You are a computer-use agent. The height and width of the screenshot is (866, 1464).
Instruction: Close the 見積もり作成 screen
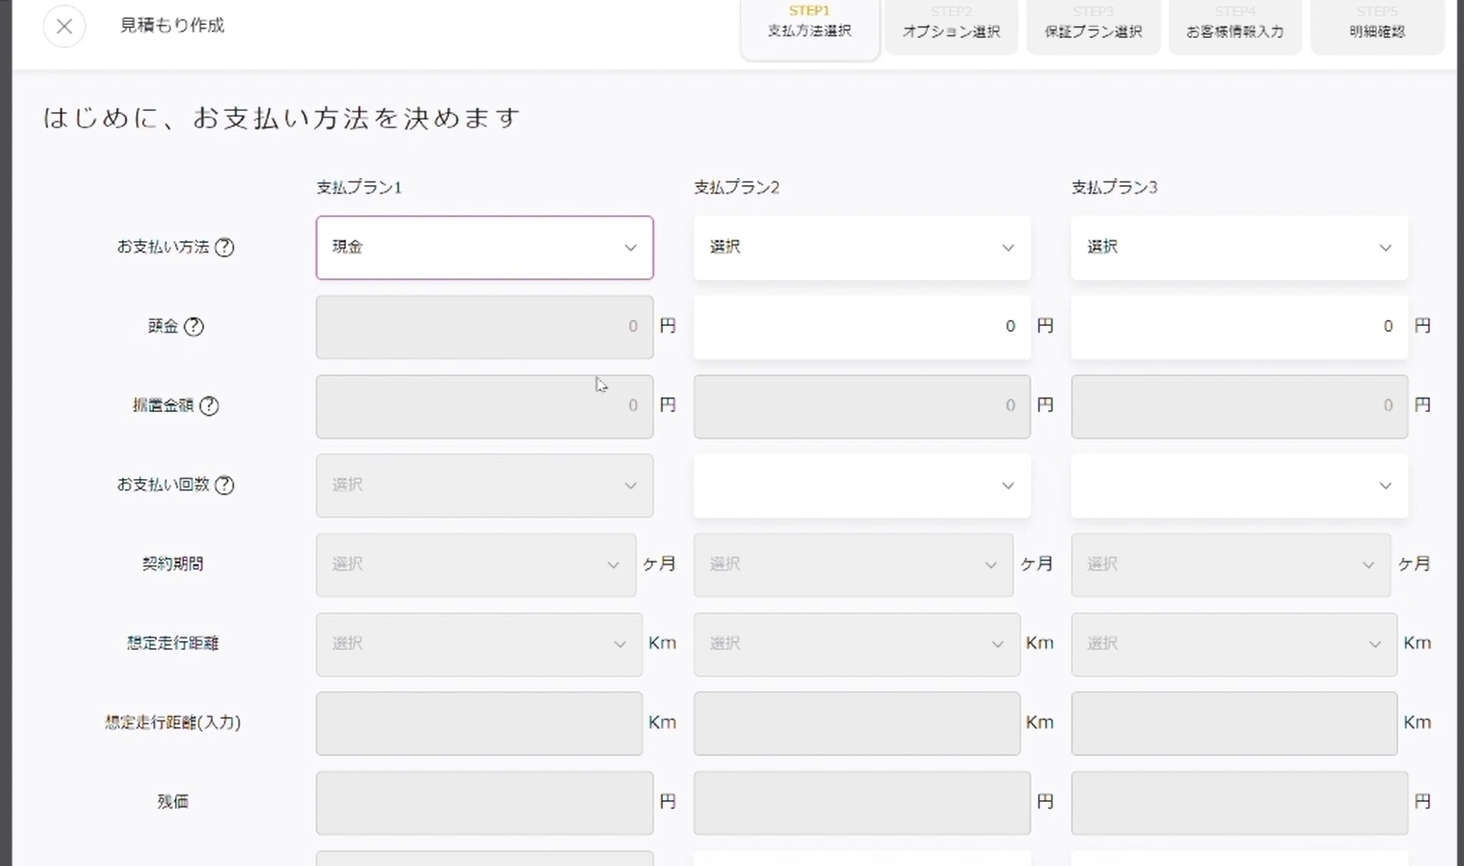[64, 26]
